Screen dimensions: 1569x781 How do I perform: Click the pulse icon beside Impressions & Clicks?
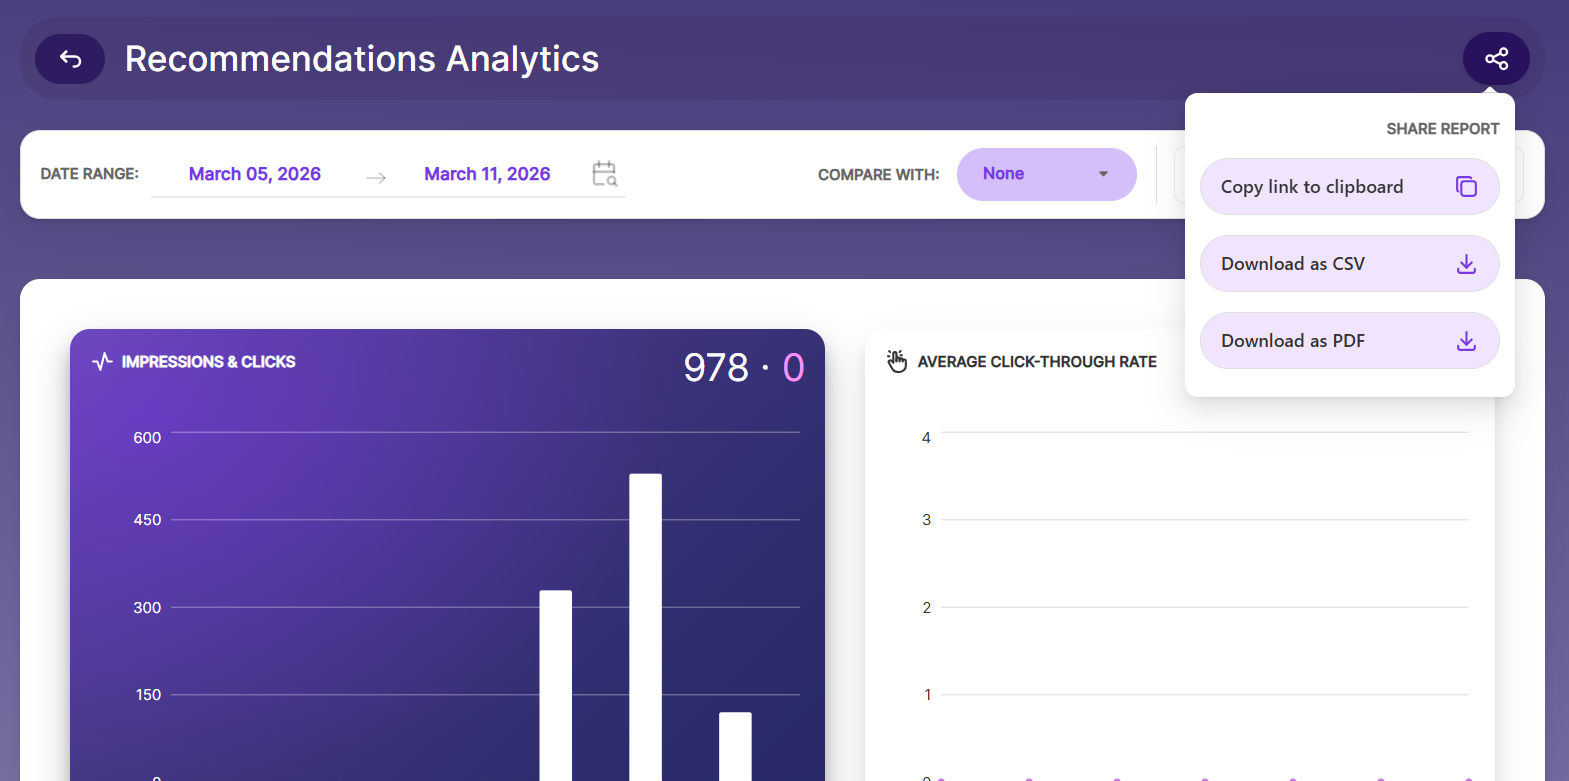(102, 362)
